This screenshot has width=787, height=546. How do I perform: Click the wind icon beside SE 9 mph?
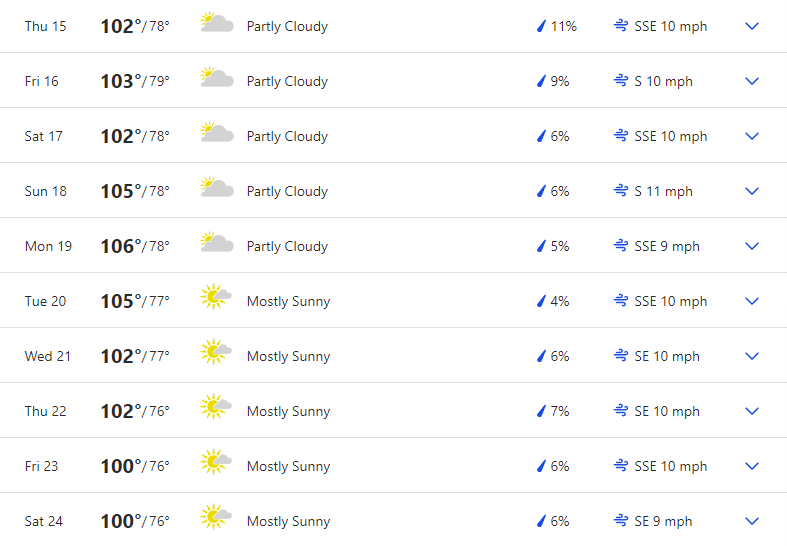point(621,520)
